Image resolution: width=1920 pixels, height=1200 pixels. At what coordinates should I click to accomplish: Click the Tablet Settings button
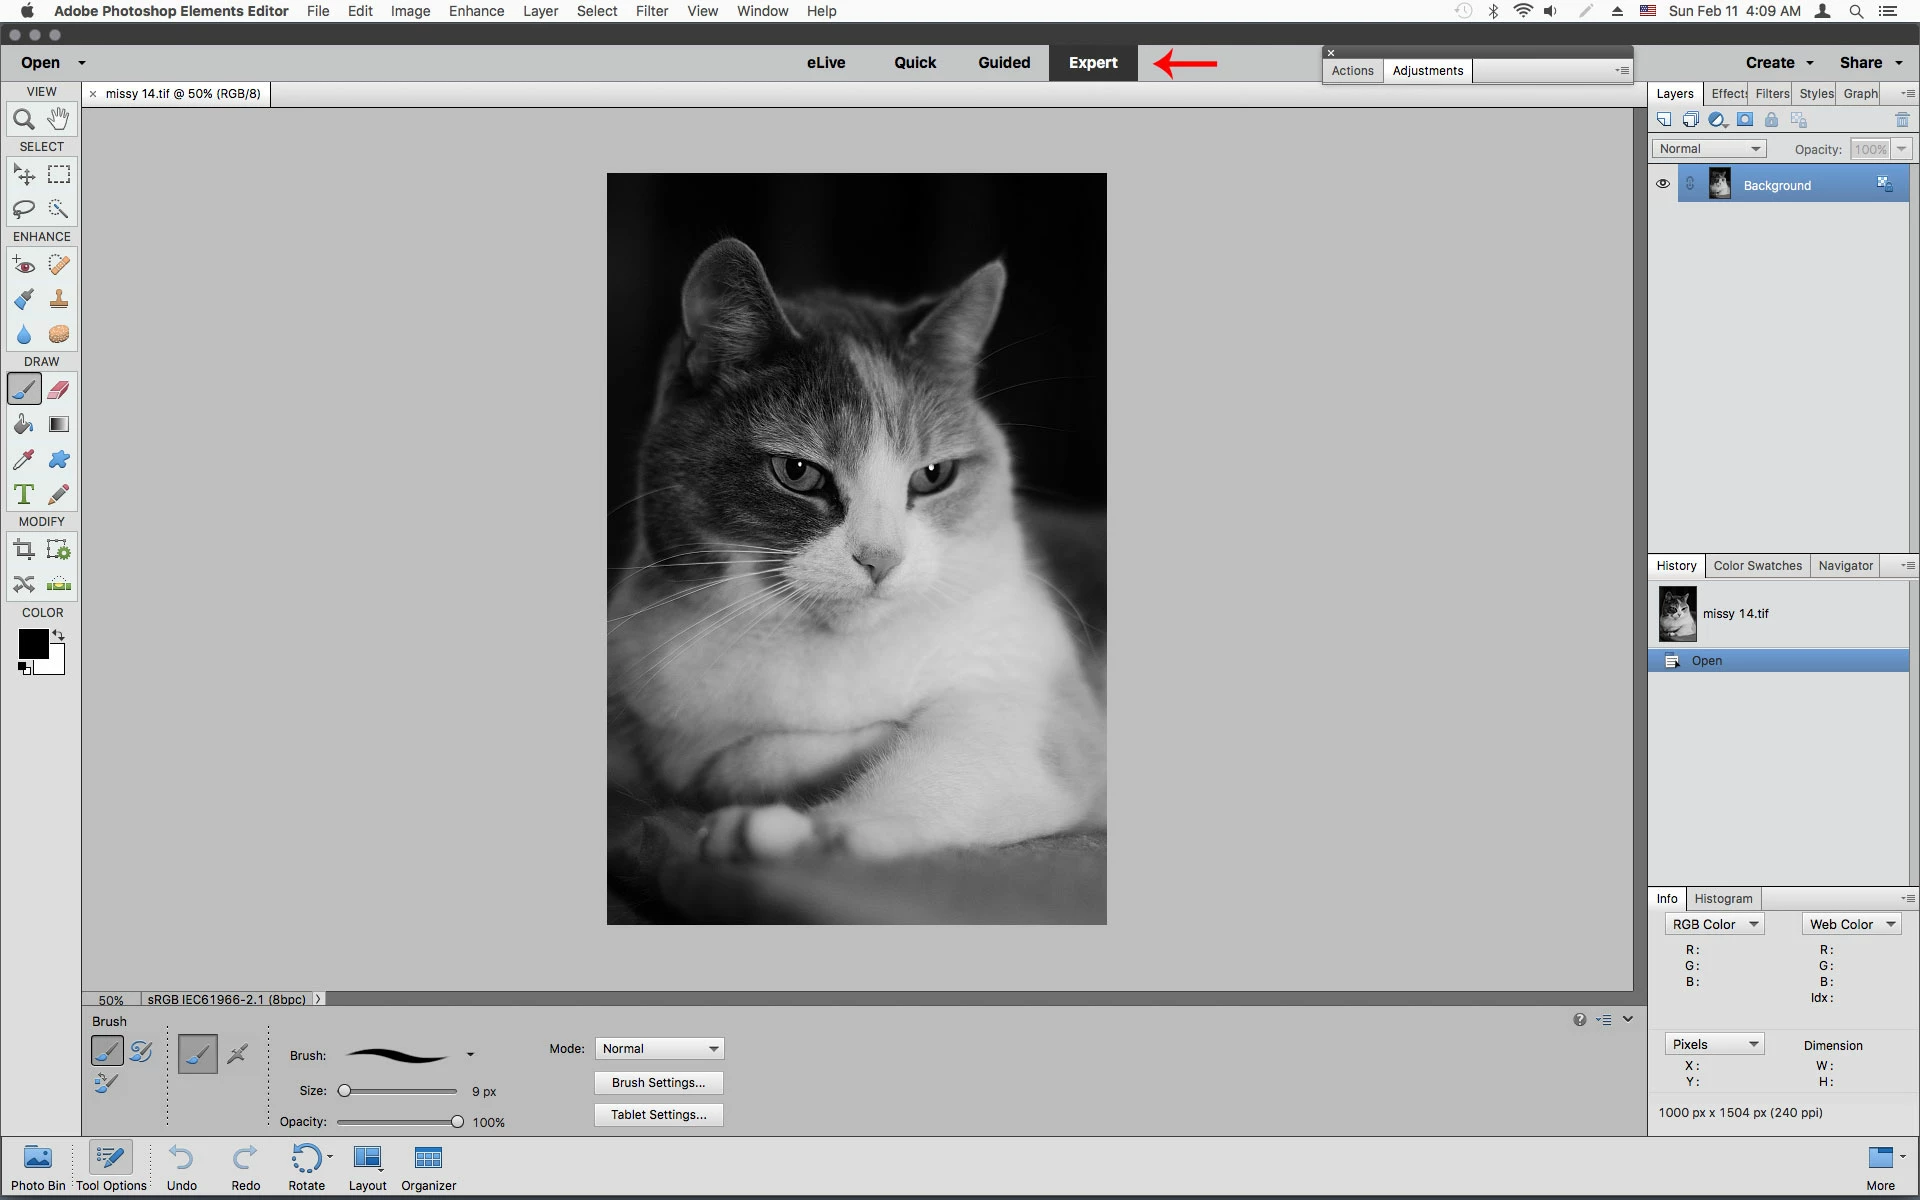coord(658,1115)
